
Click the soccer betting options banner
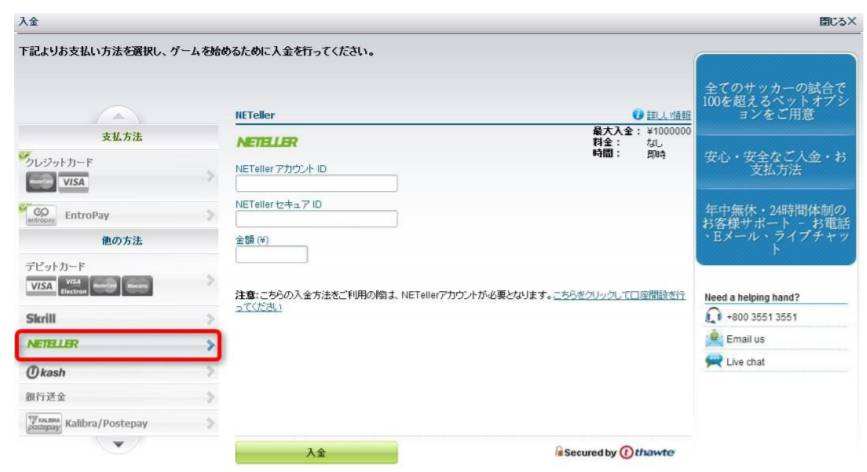[x=776, y=95]
